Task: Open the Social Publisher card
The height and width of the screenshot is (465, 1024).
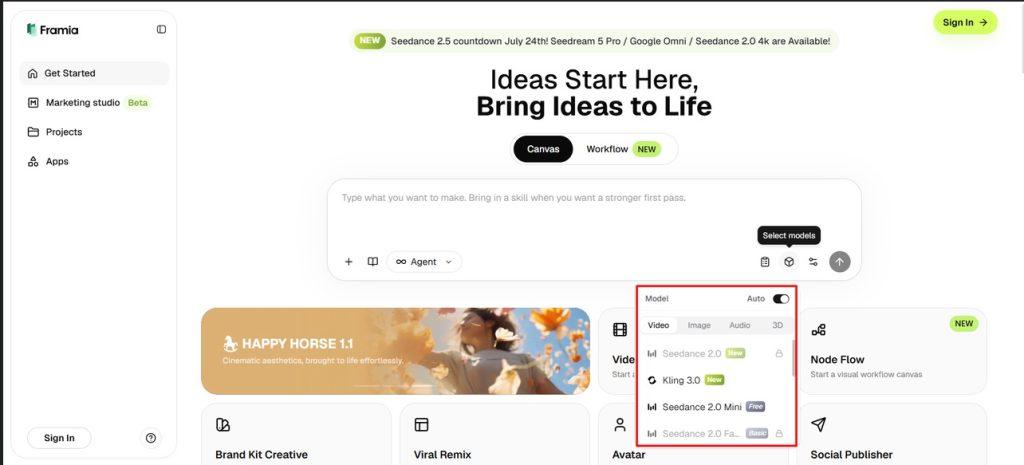Action: [892, 434]
